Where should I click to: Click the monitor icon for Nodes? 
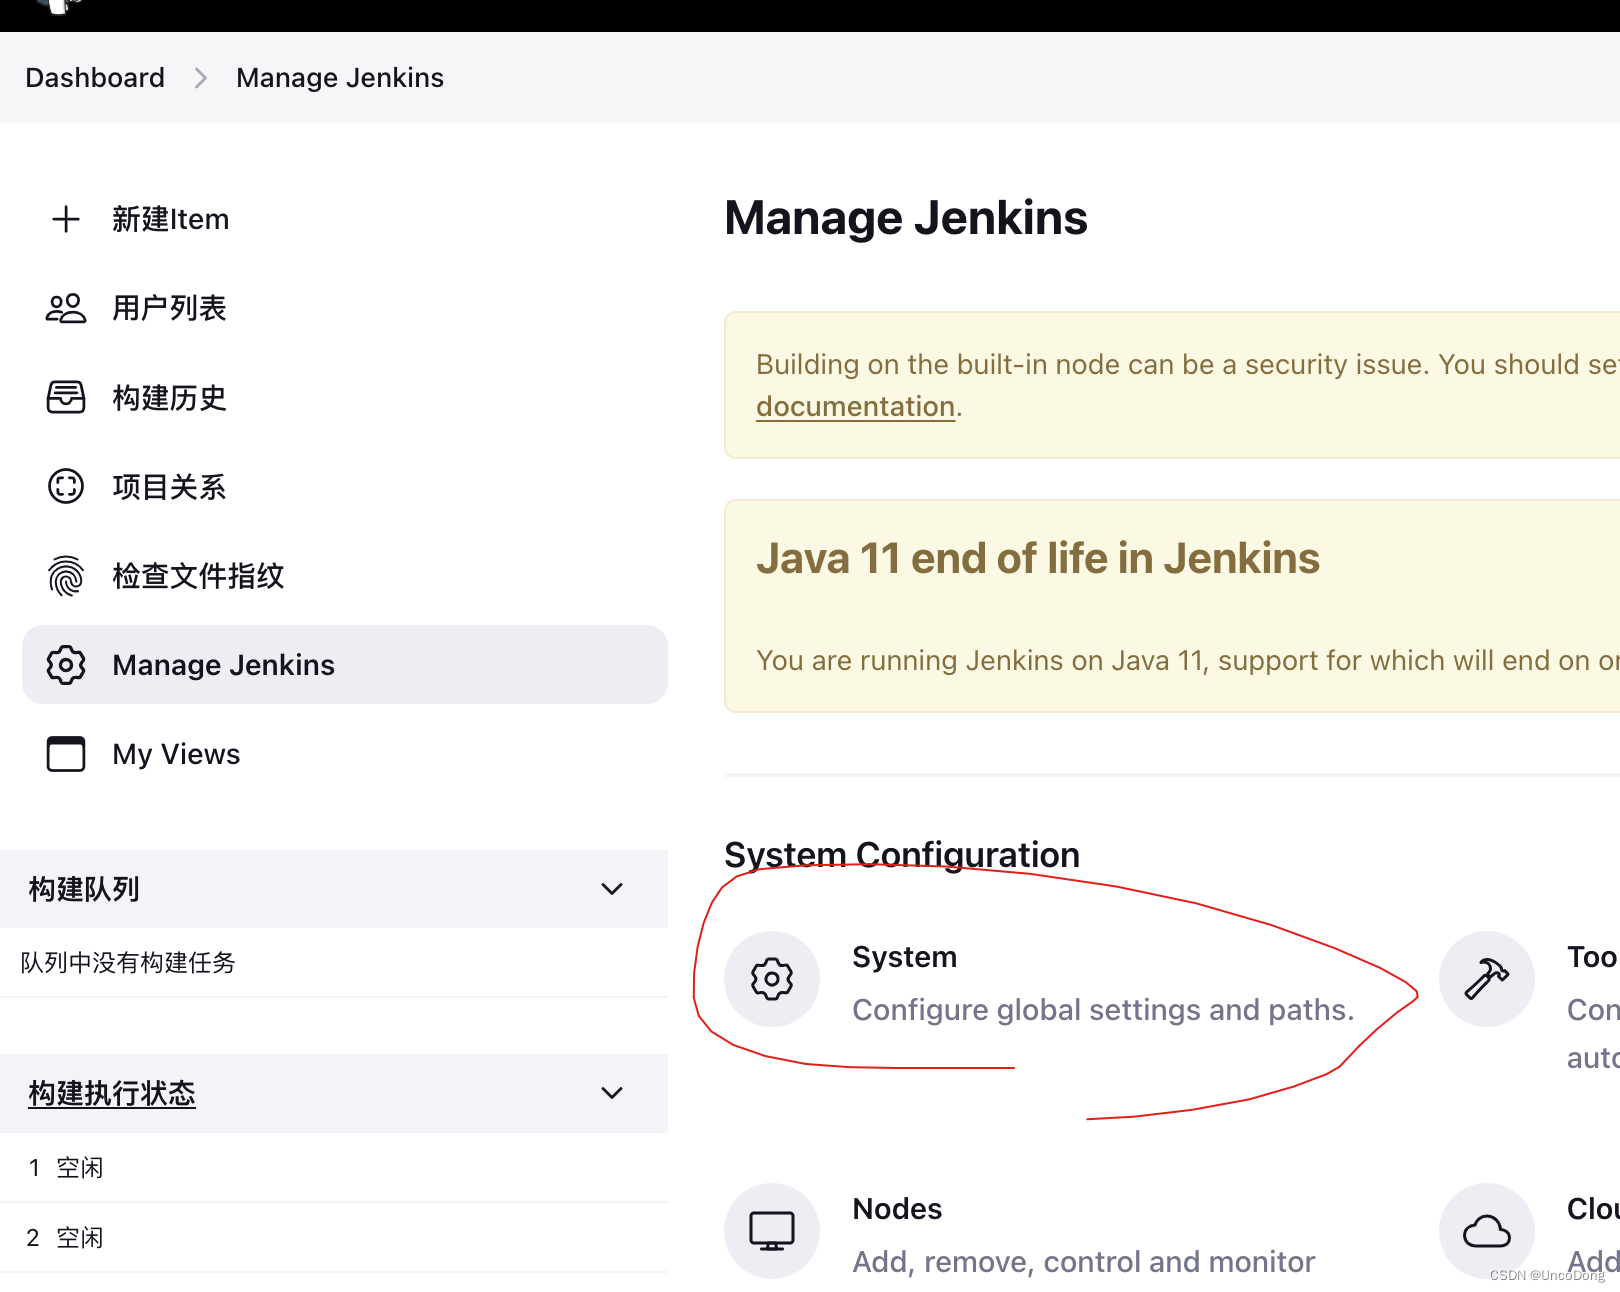(772, 1231)
